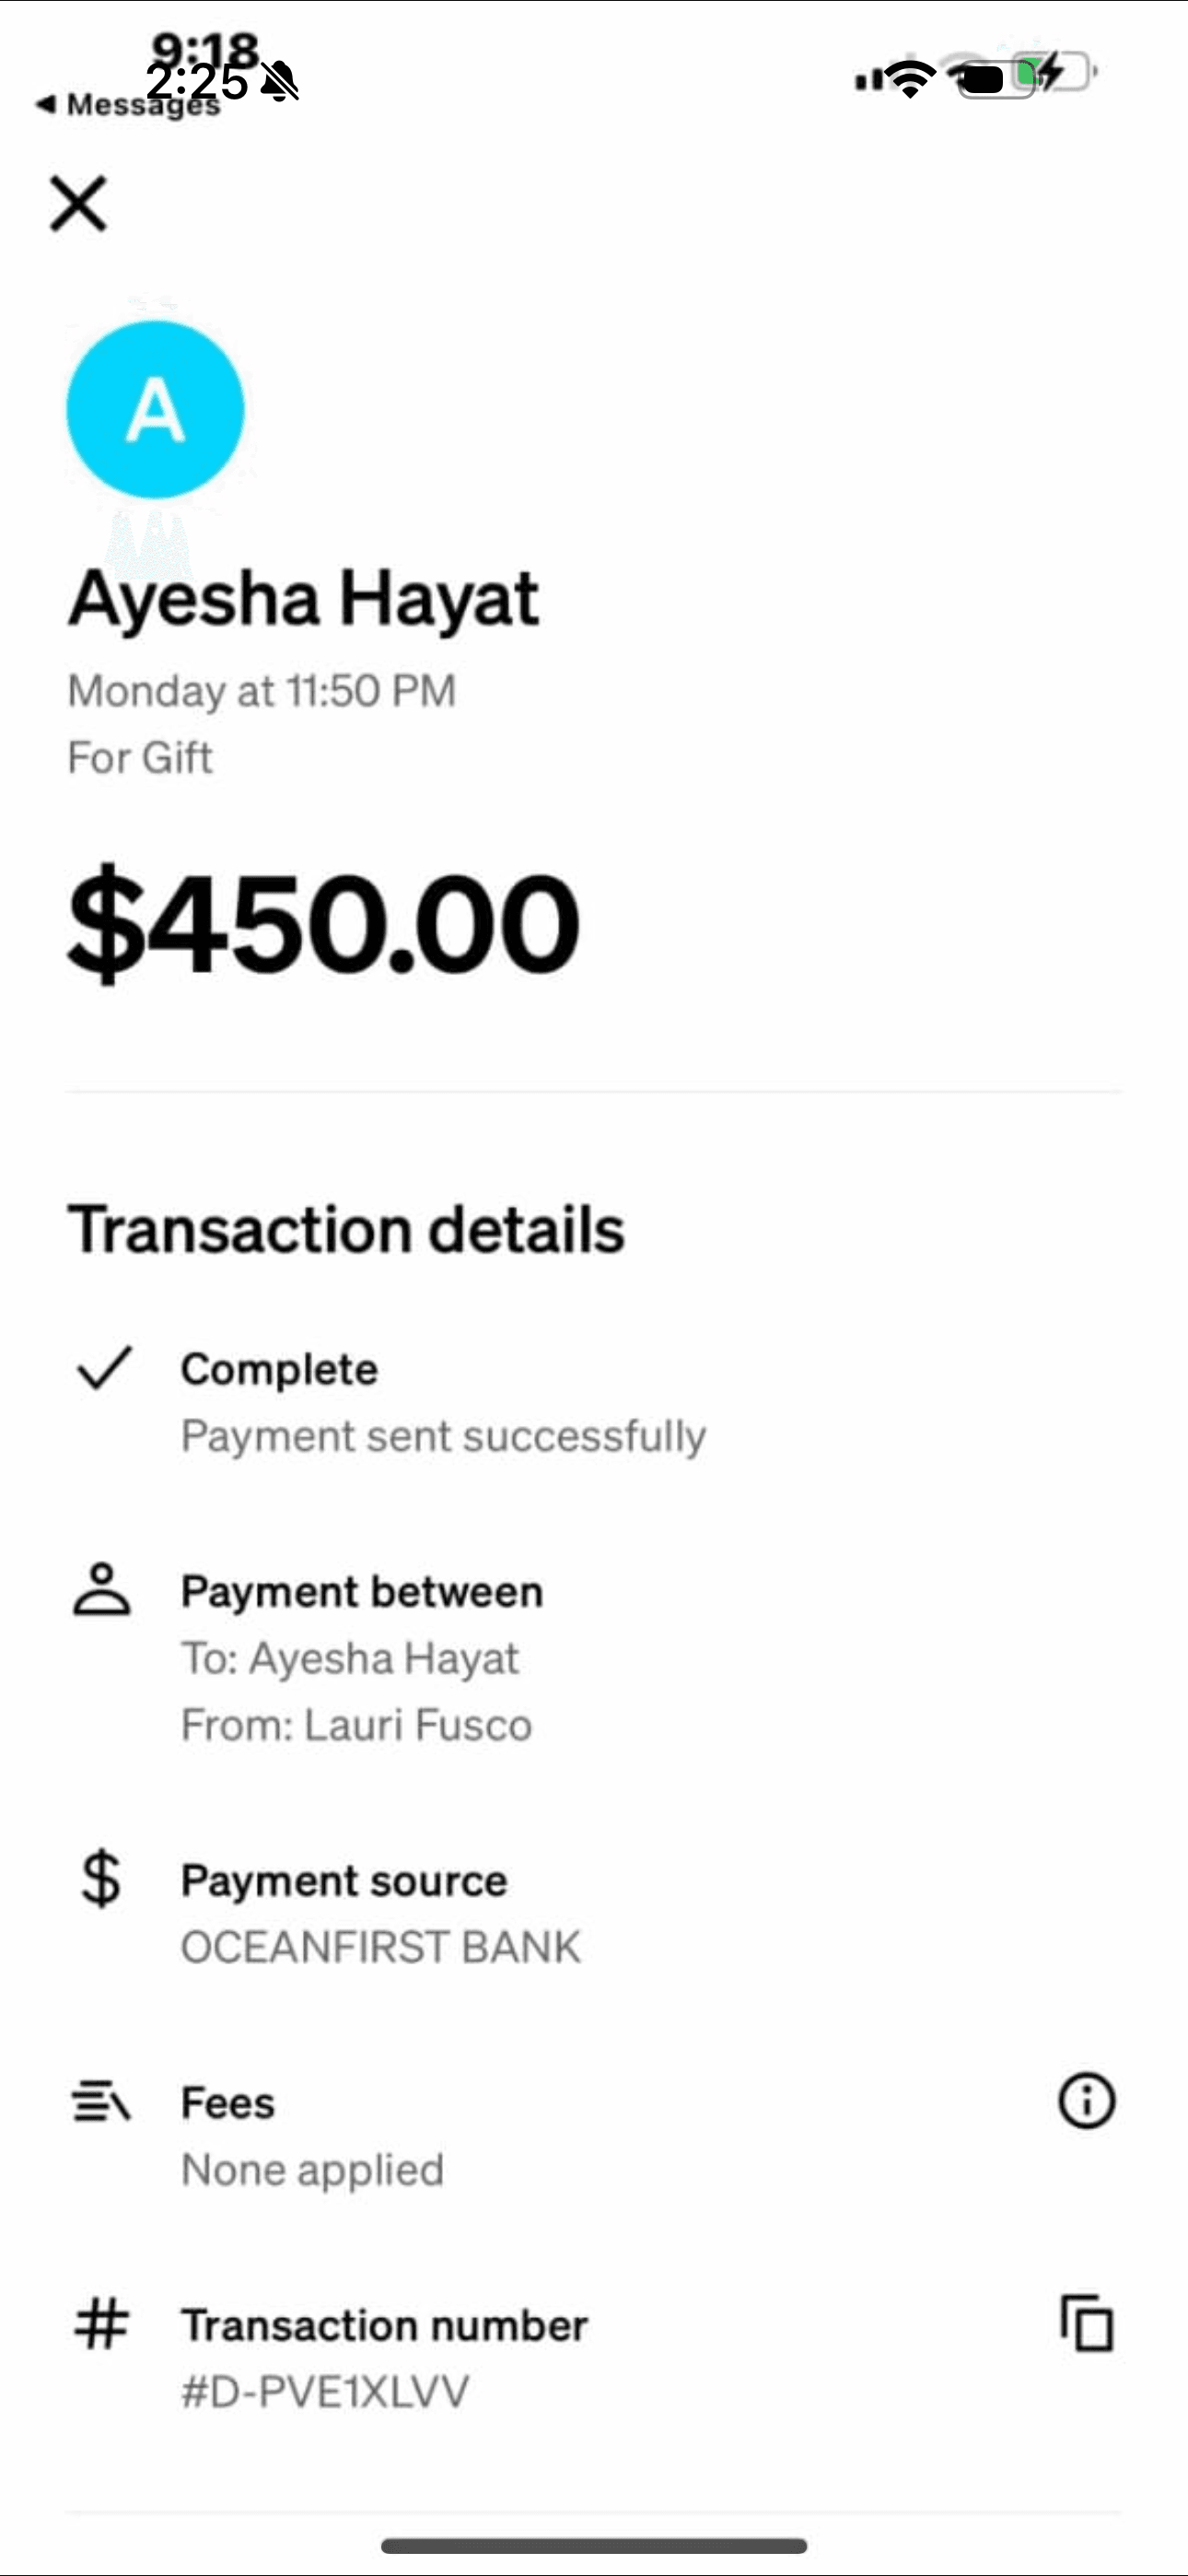Tap the blue avatar with the letter A
The image size is (1188, 2576).
[x=155, y=410]
